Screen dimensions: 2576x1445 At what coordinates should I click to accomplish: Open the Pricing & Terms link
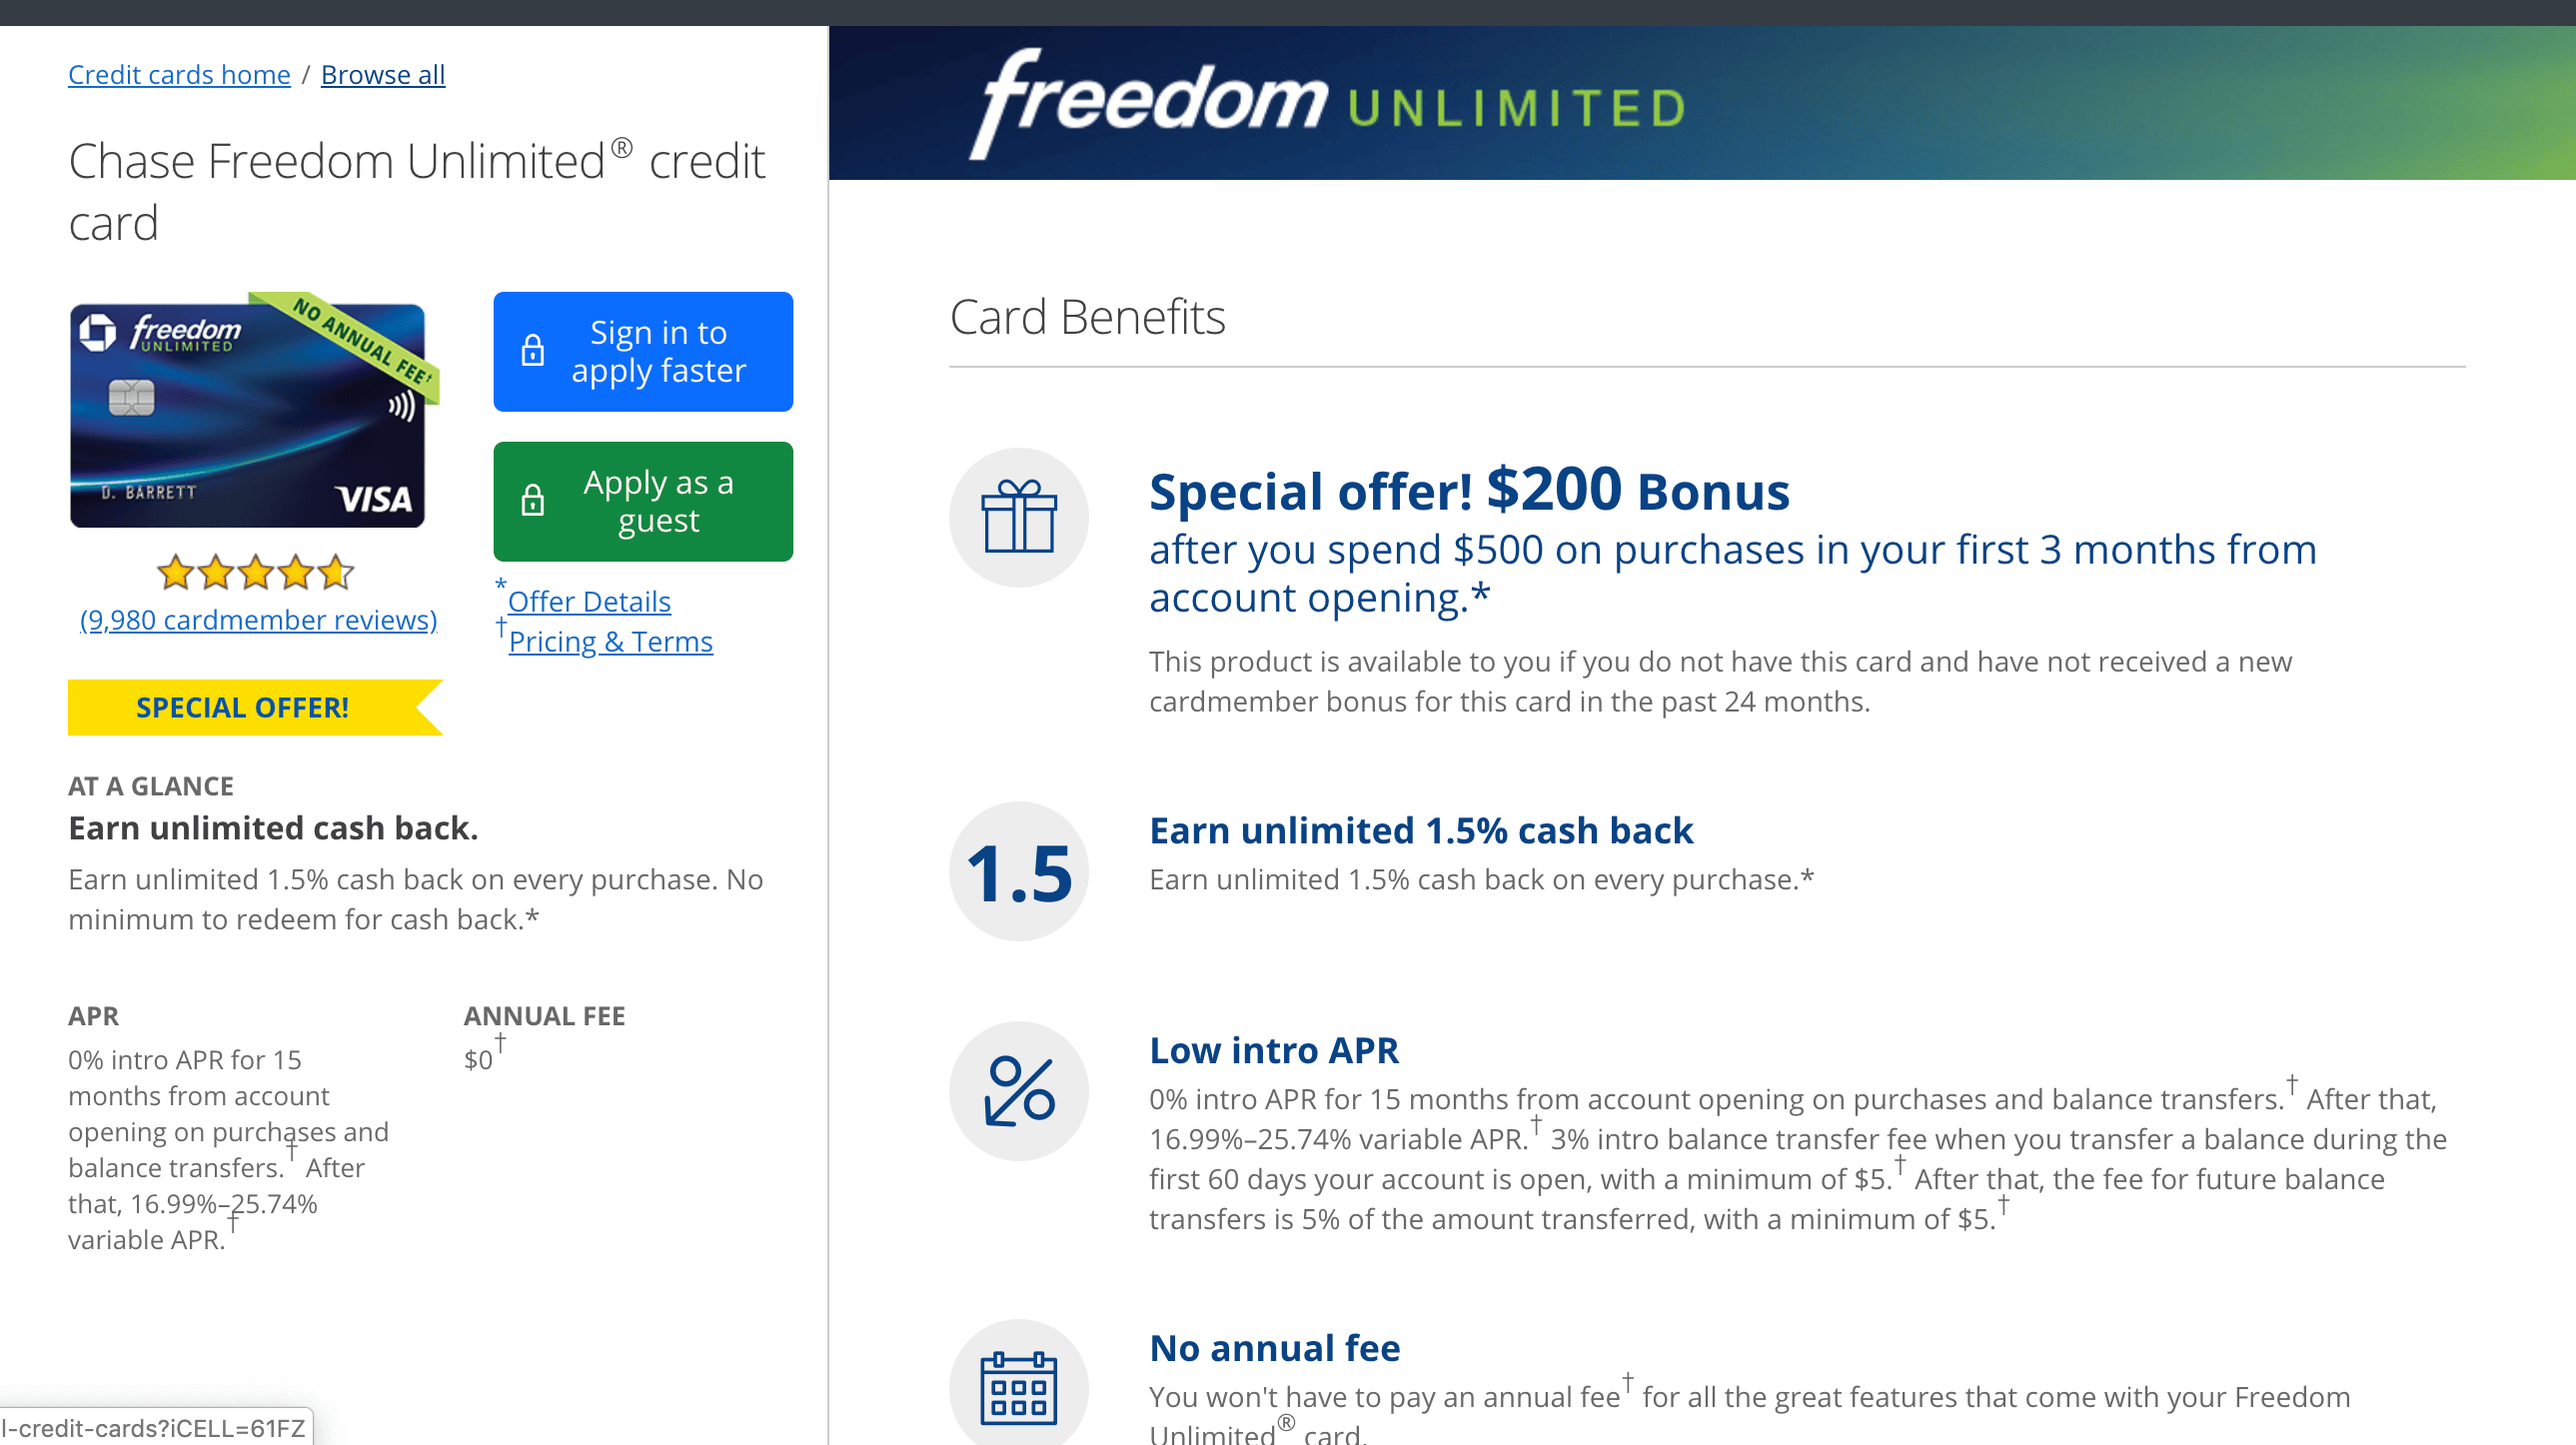pyautogui.click(x=610, y=642)
